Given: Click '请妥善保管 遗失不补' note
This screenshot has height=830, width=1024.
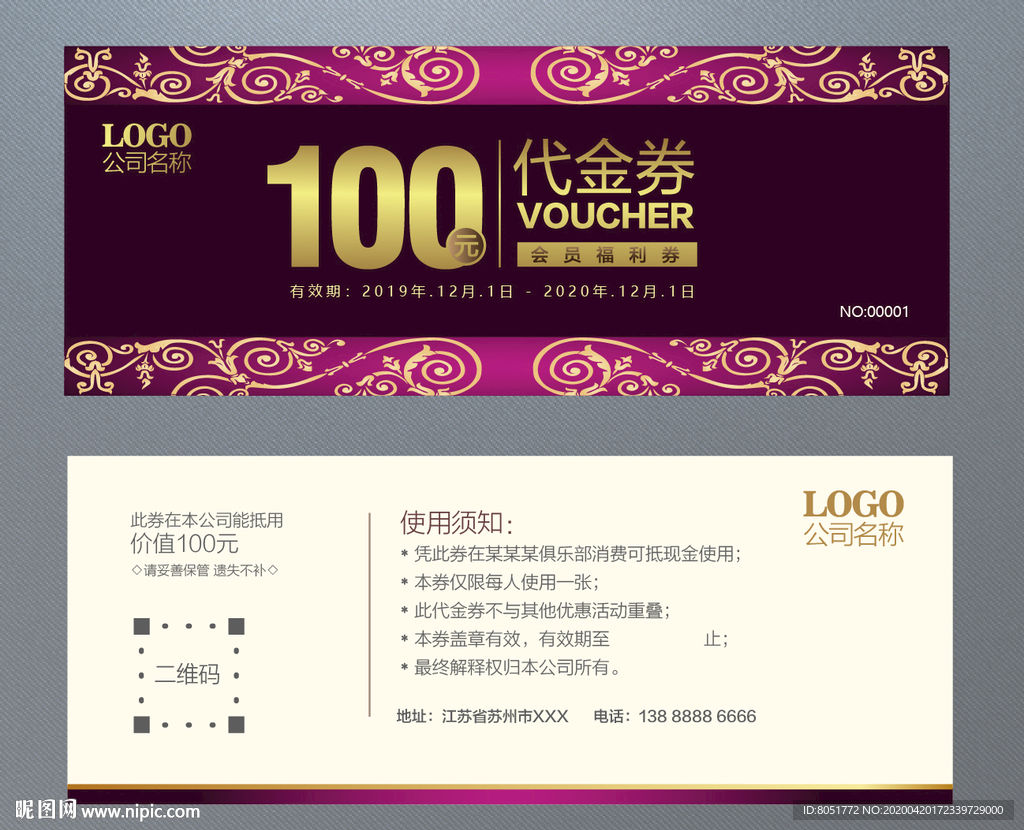Looking at the screenshot, I should pyautogui.click(x=205, y=570).
